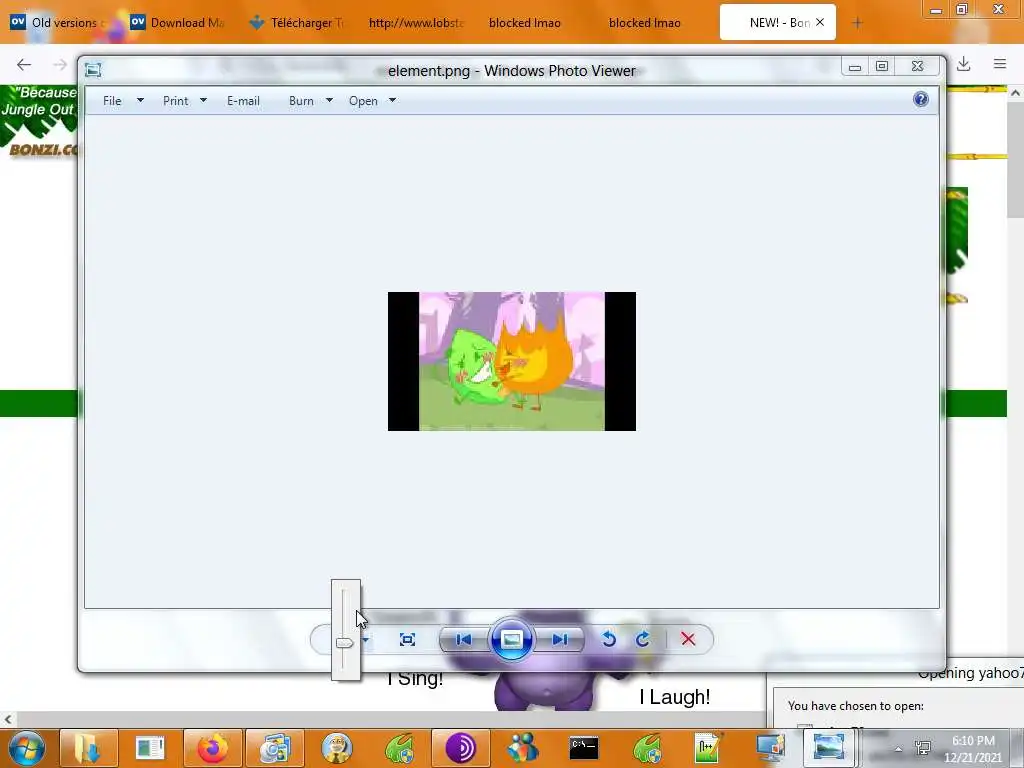Open the Print menu in Photo Viewer

[176, 101]
